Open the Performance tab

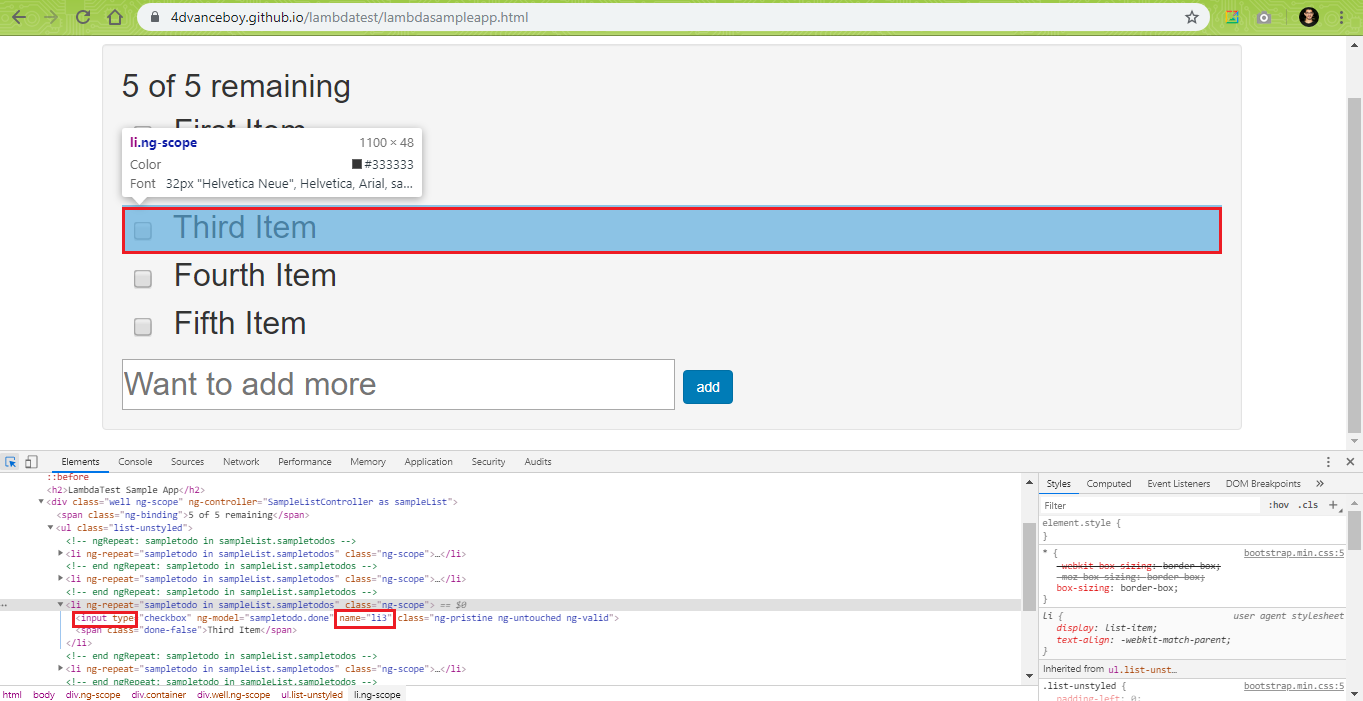(x=305, y=462)
